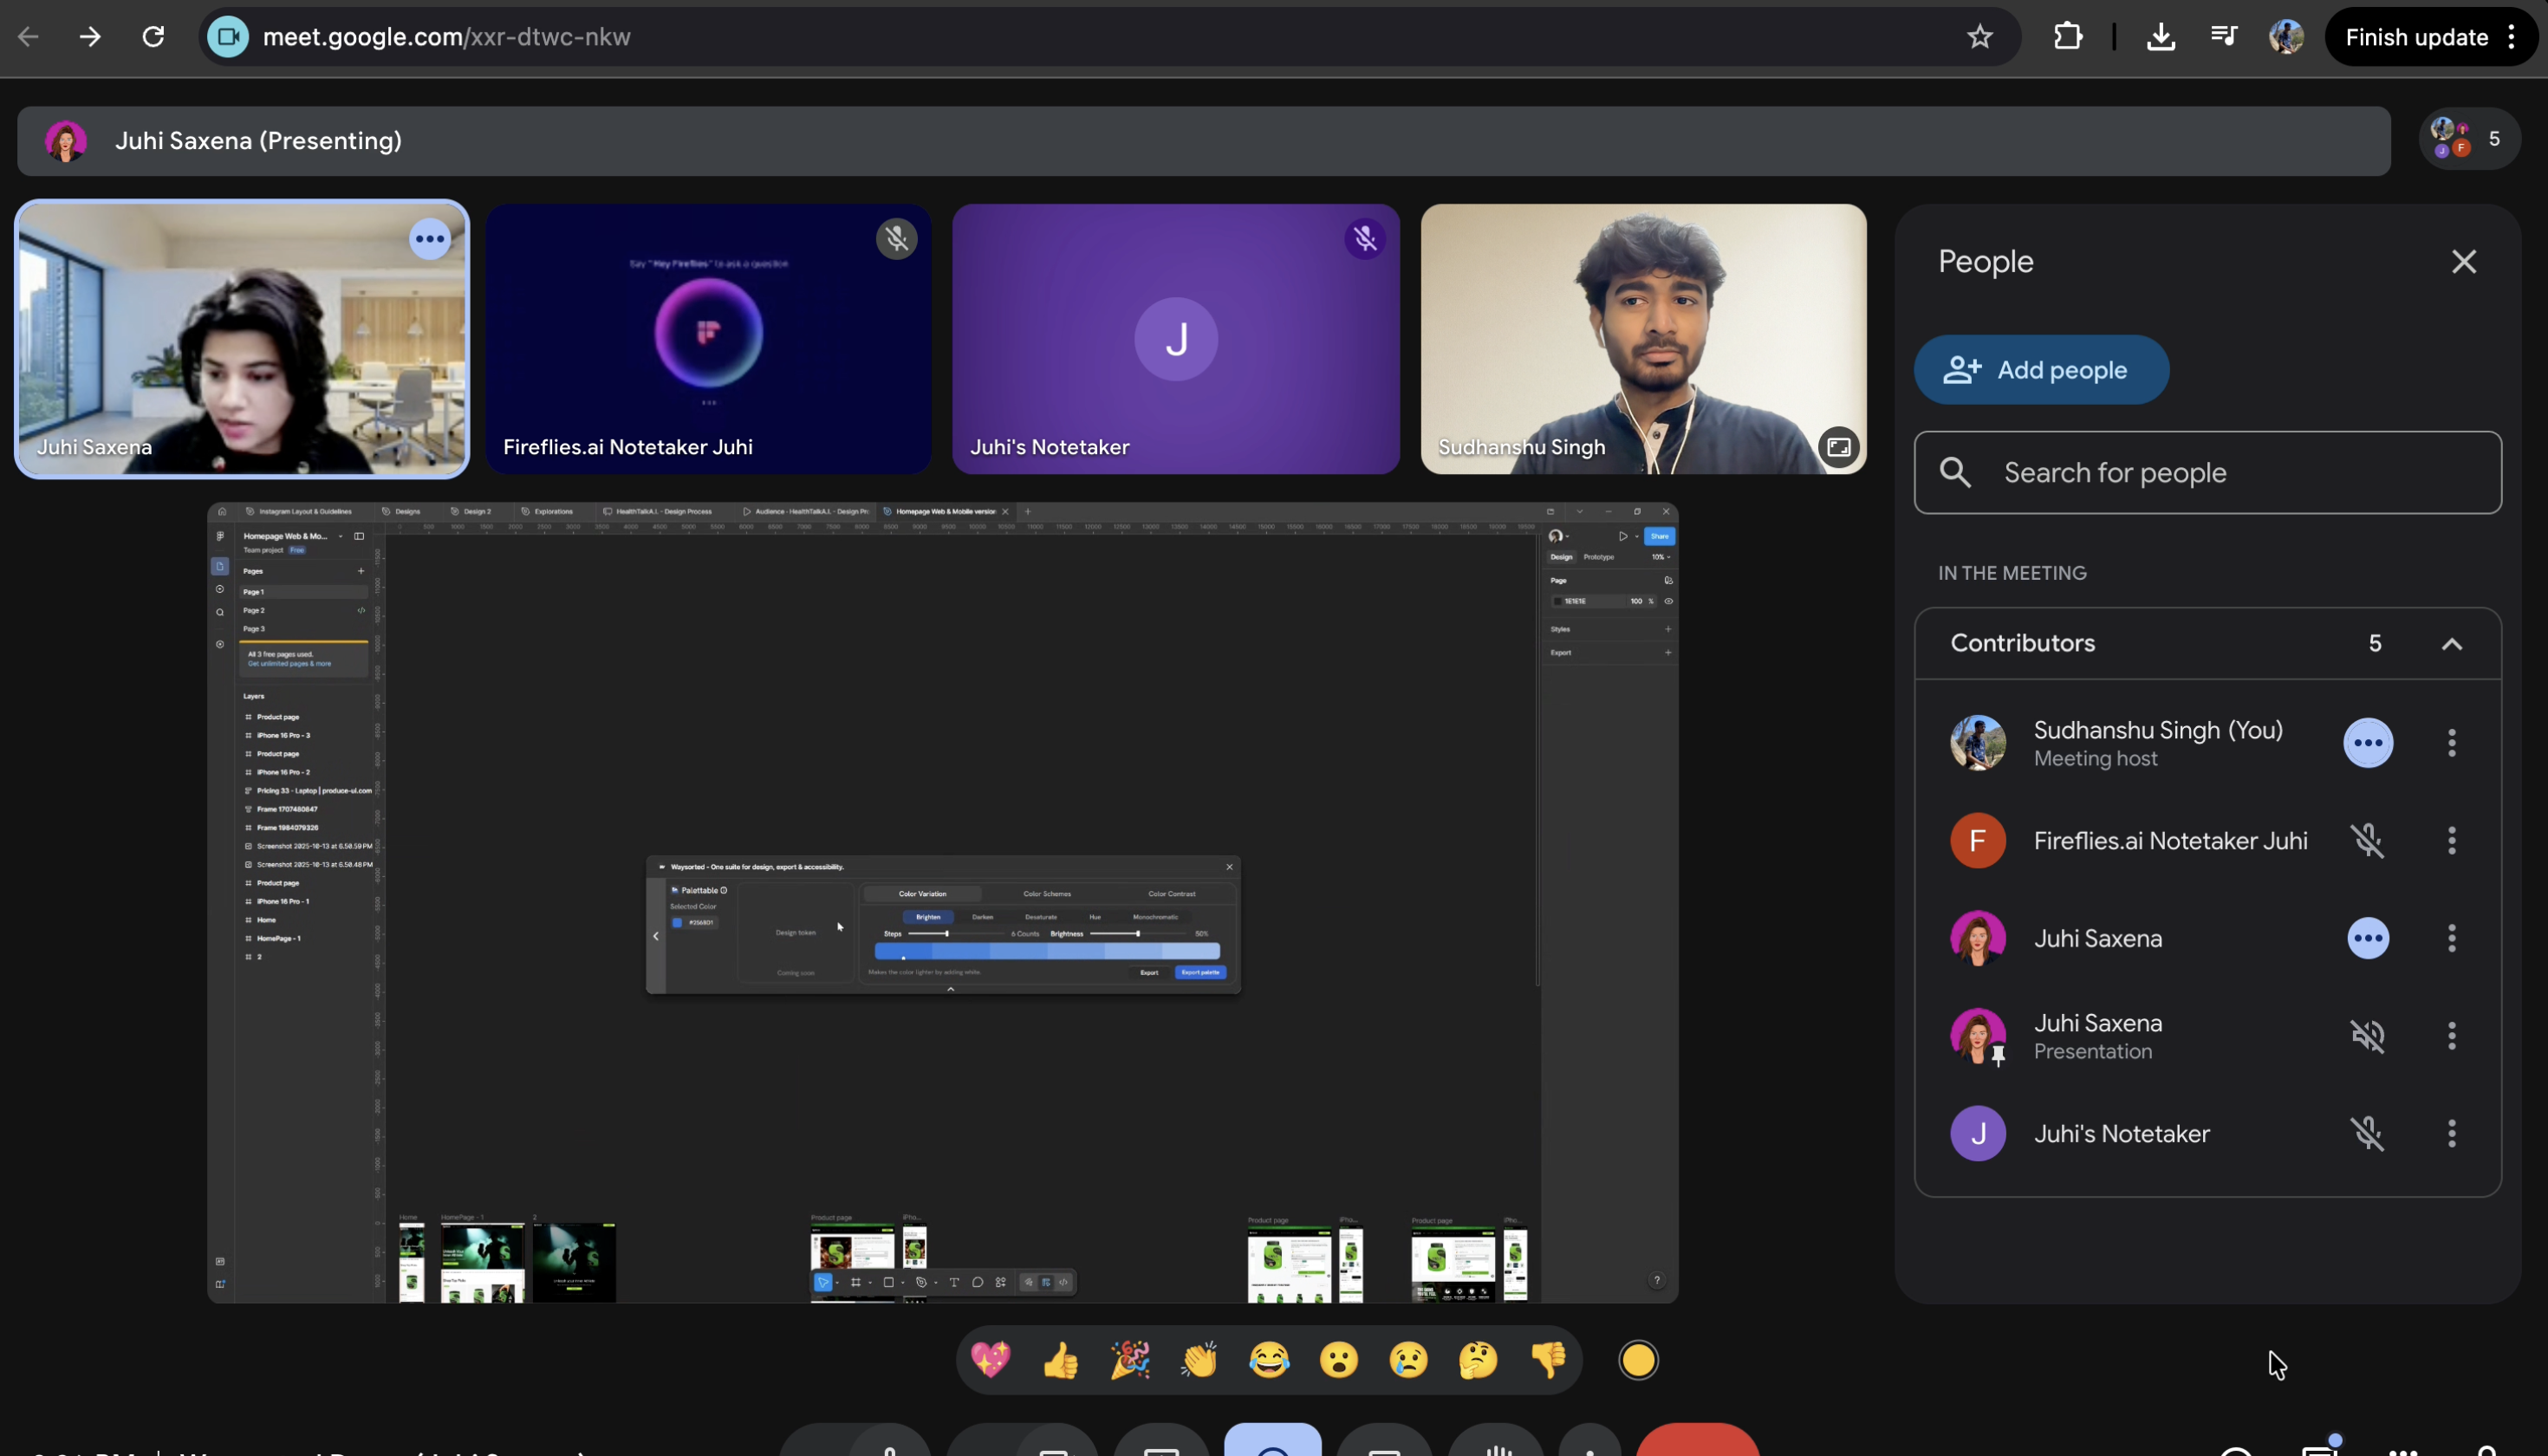View site information camera icon beside URL
The height and width of the screenshot is (1456, 2548).
click(228, 37)
